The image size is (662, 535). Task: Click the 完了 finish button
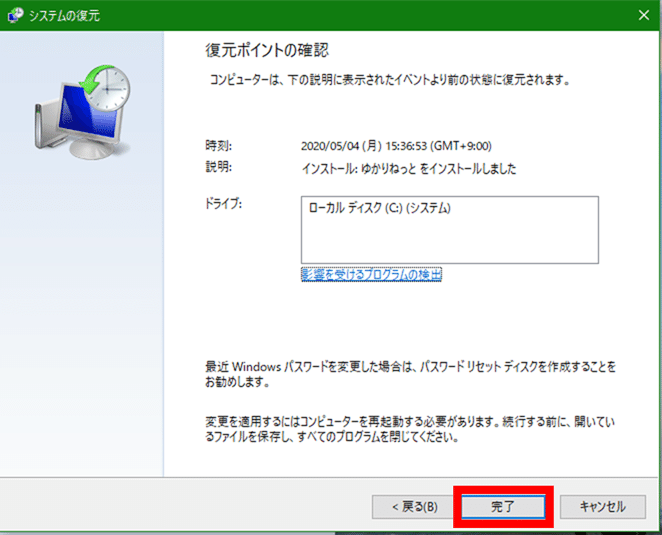click(503, 506)
